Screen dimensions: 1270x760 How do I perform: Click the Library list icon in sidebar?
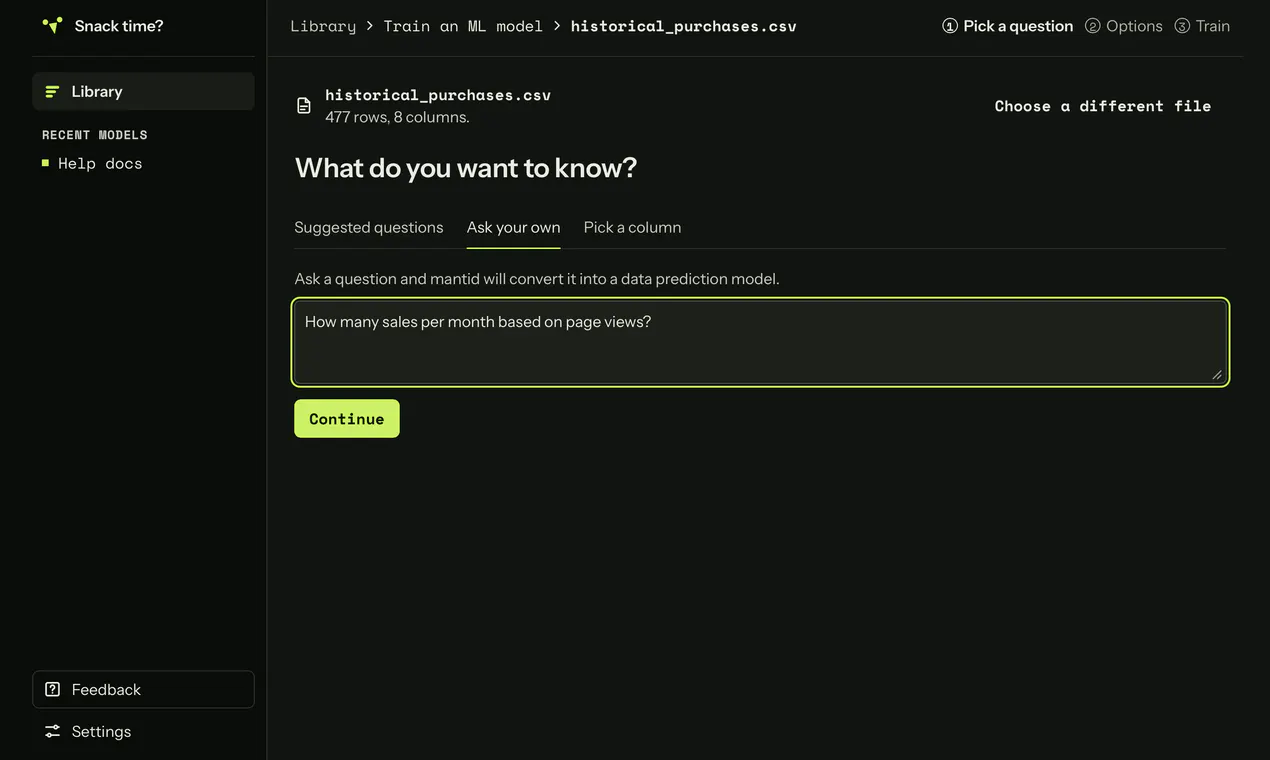52,91
